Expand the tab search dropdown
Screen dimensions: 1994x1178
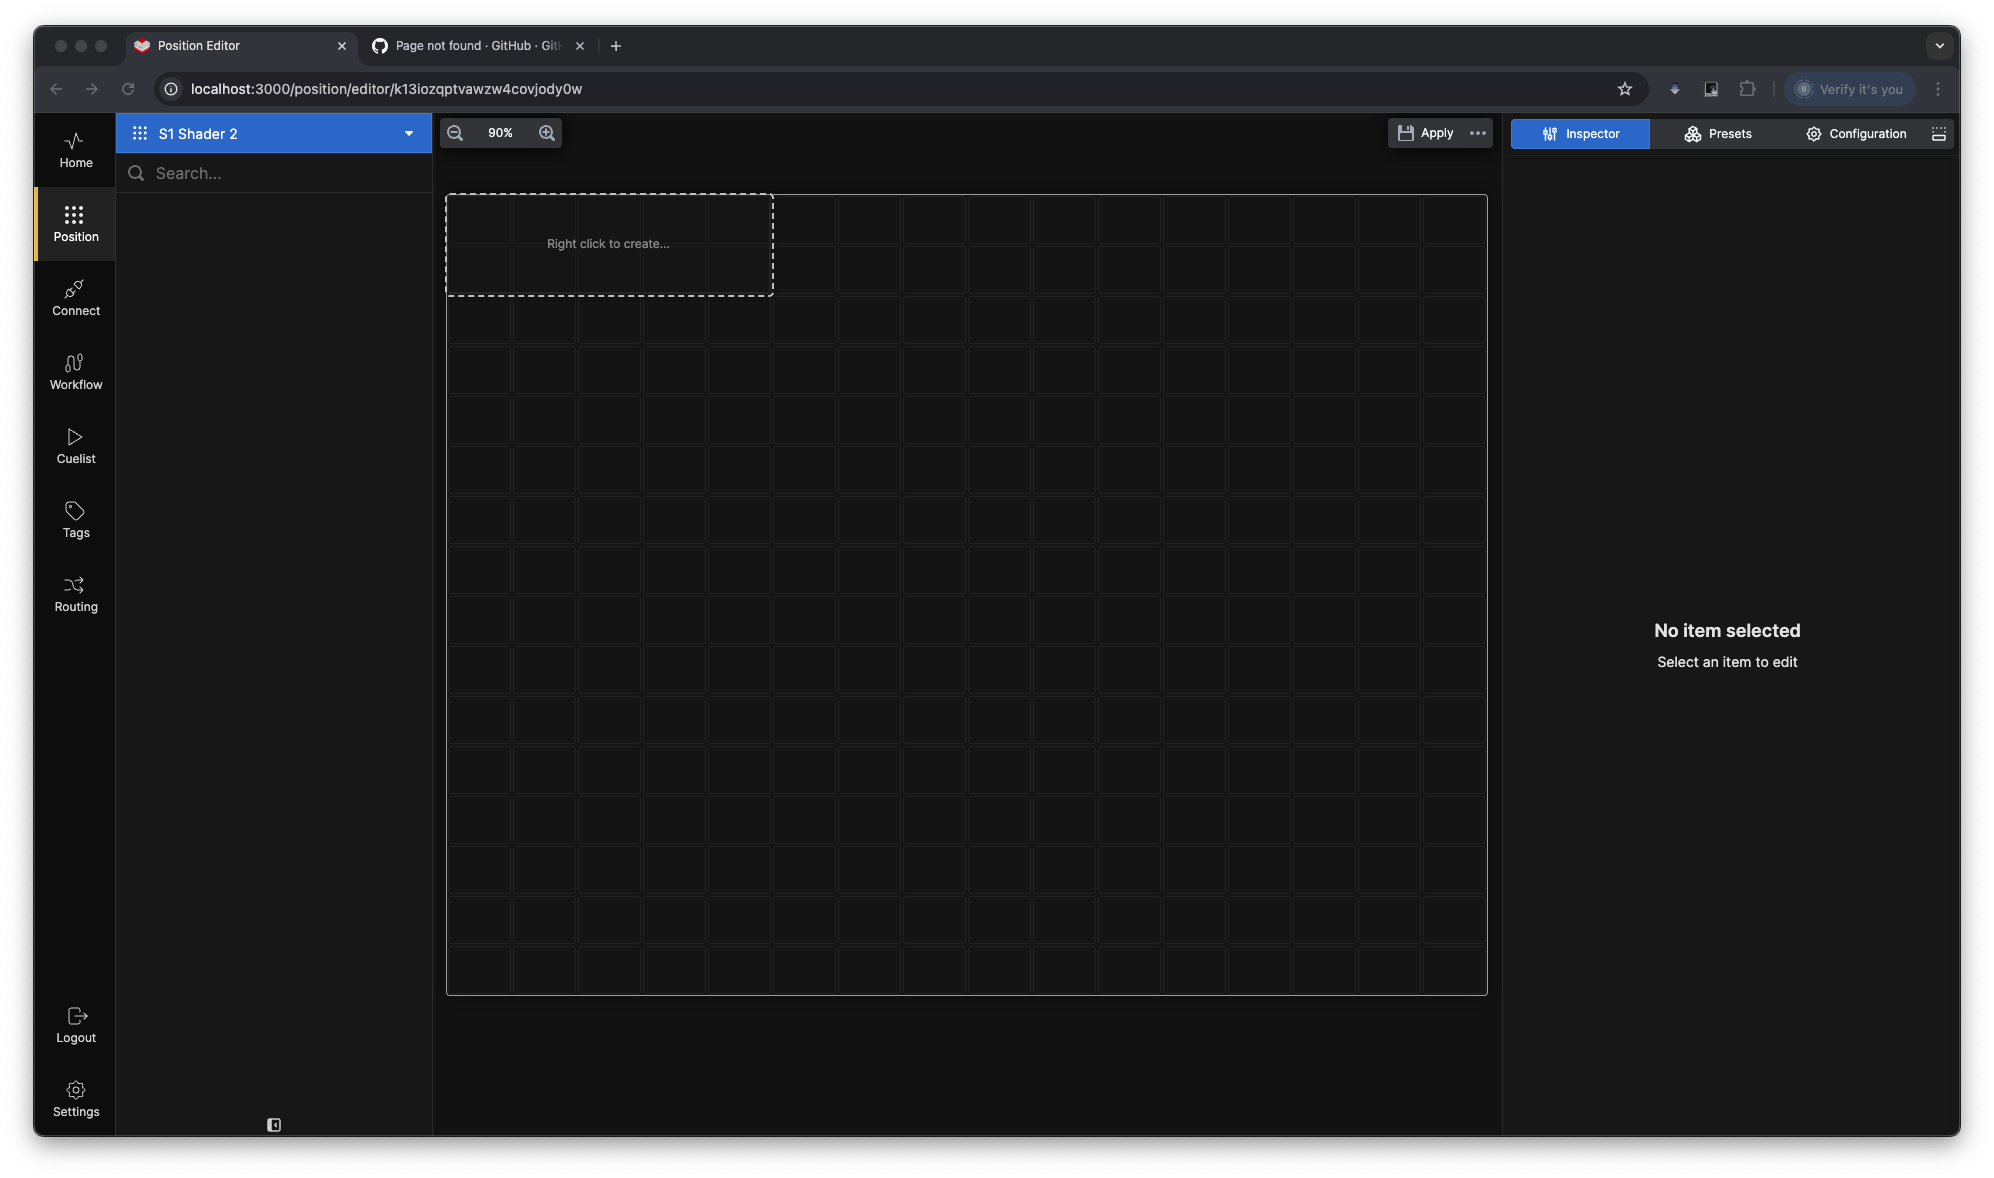pyautogui.click(x=1939, y=46)
